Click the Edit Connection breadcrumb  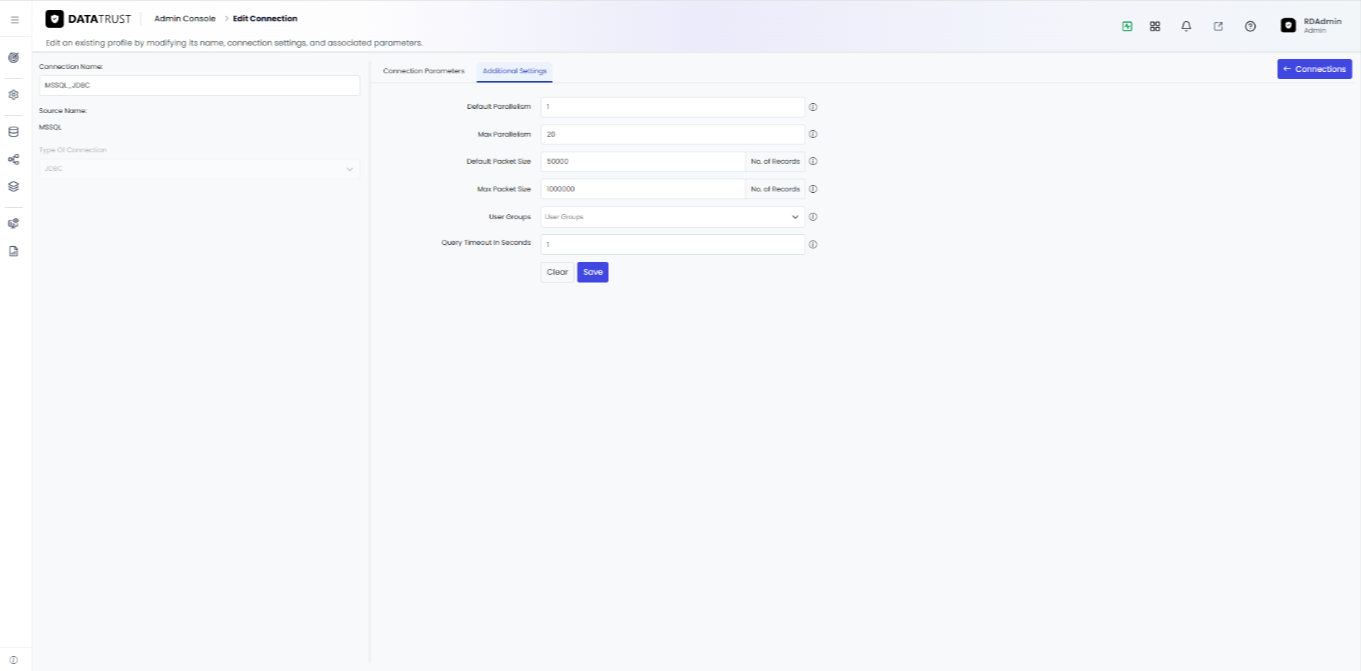[x=265, y=19]
